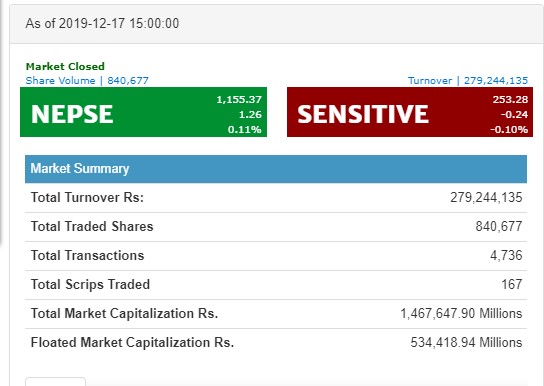Click the Total Transactions row

(276, 256)
